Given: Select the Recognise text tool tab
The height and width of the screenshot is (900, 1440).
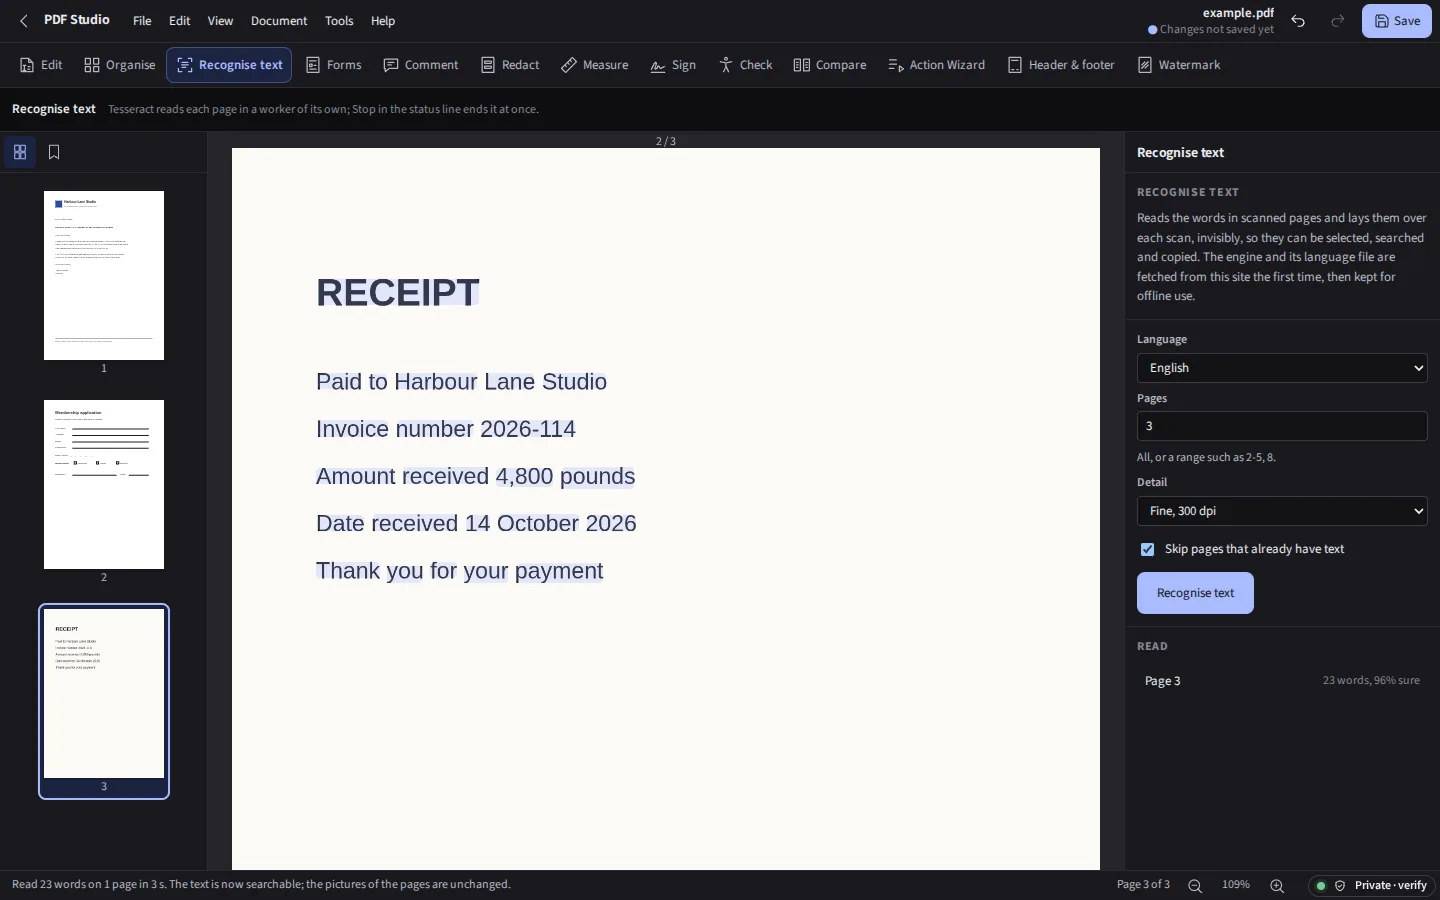Looking at the screenshot, I should pos(229,65).
